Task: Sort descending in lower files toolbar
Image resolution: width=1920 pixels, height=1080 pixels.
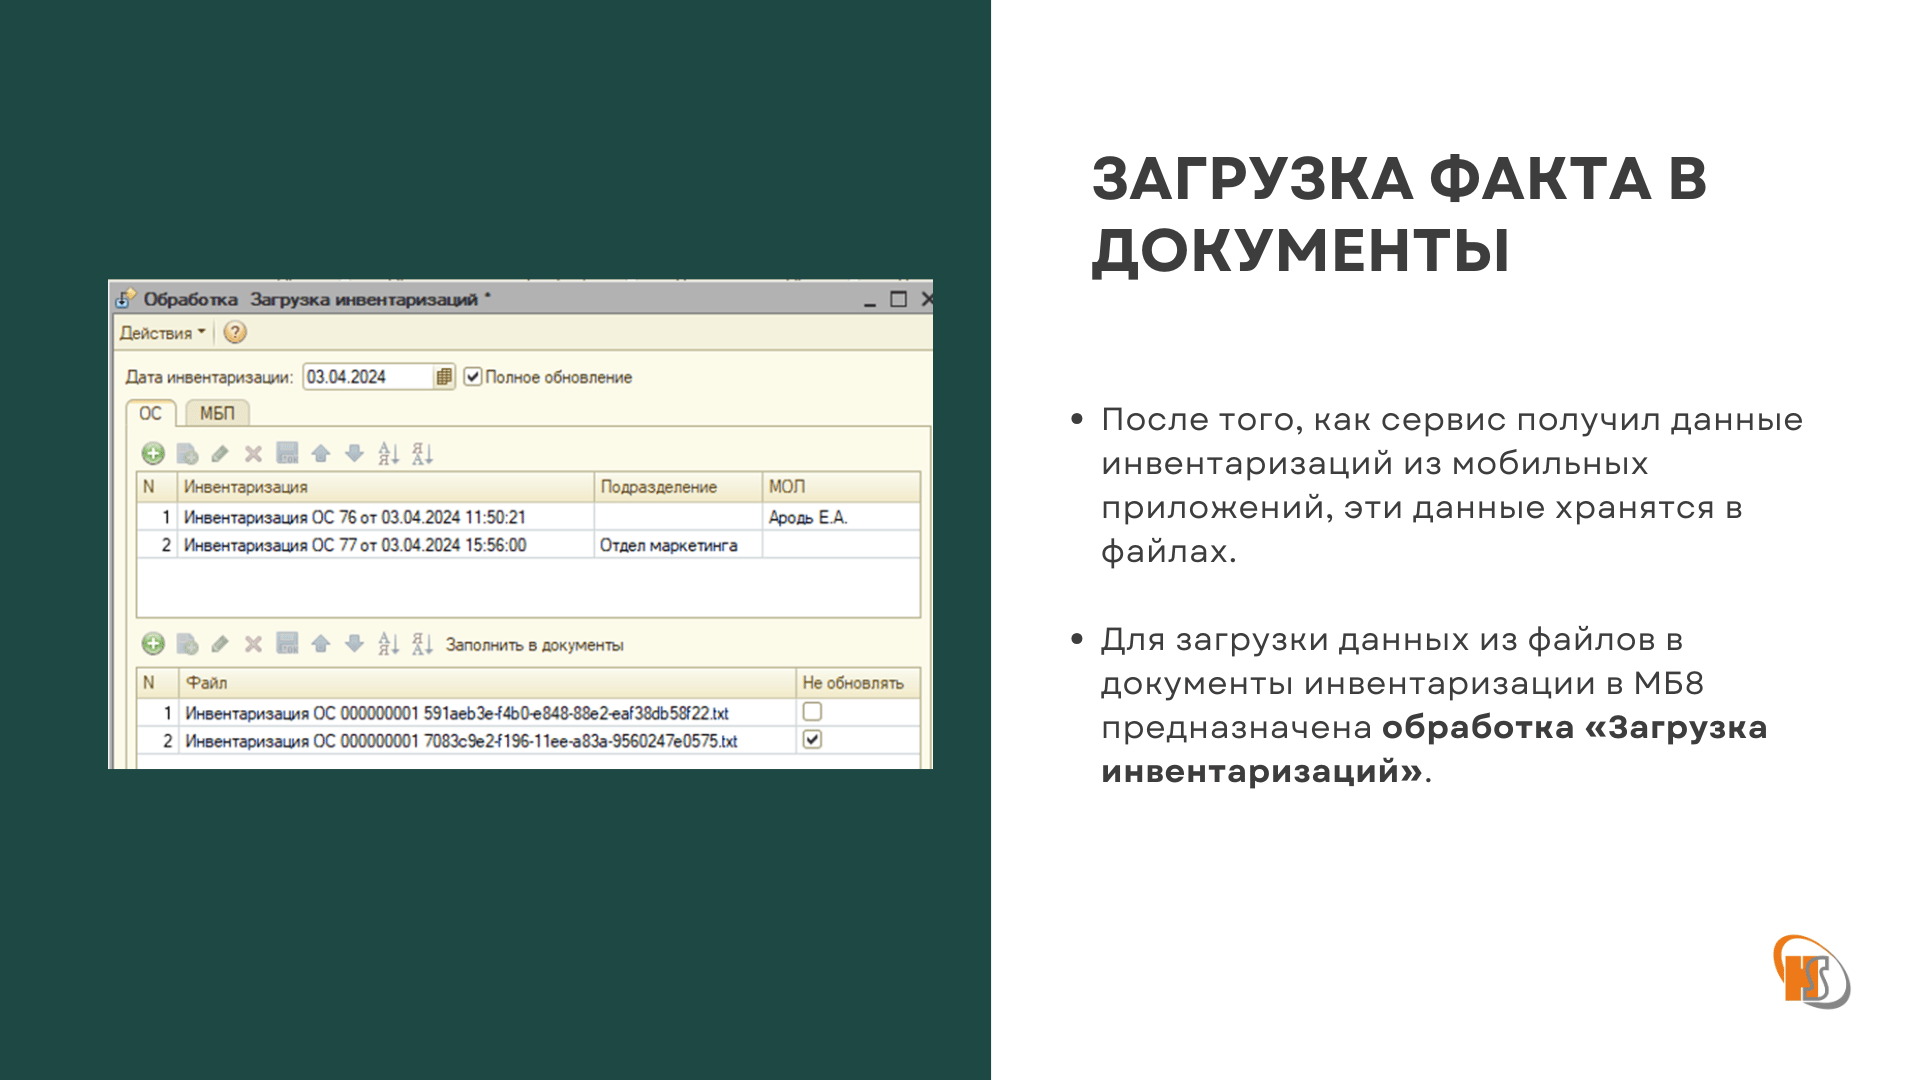Action: [x=422, y=644]
